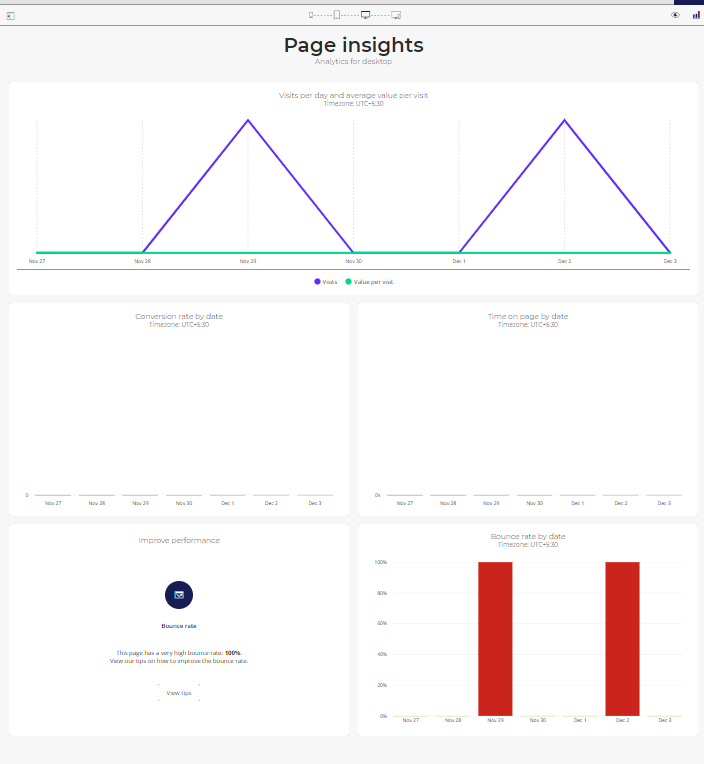Collapse the left sidebar panel icon
The image size is (704, 764).
(10, 16)
